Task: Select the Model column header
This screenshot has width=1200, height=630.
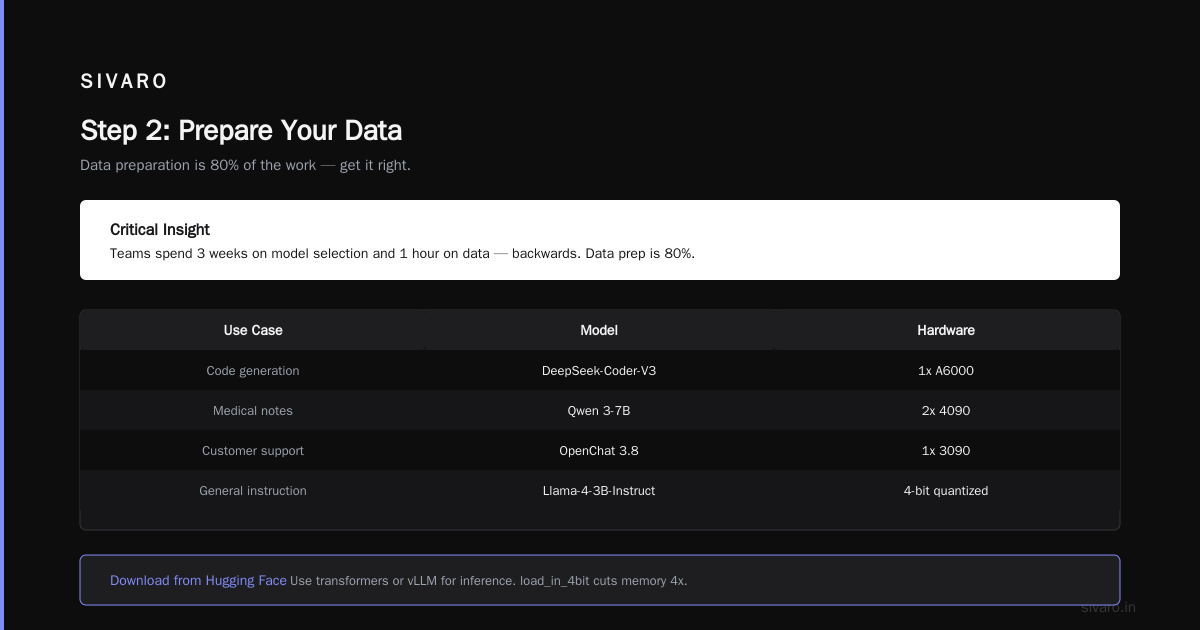Action: pyautogui.click(x=599, y=330)
